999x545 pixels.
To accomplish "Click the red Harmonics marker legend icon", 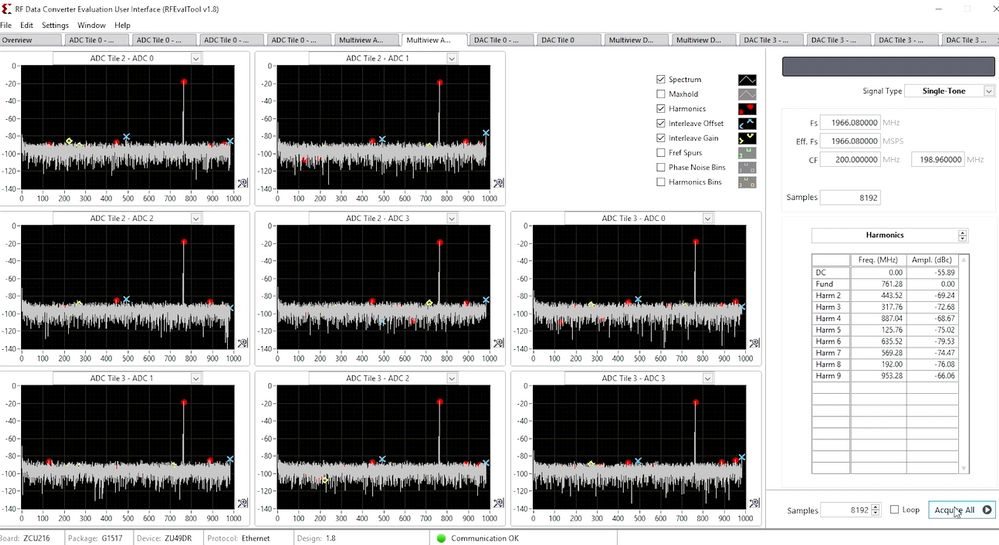I will tap(747, 109).
